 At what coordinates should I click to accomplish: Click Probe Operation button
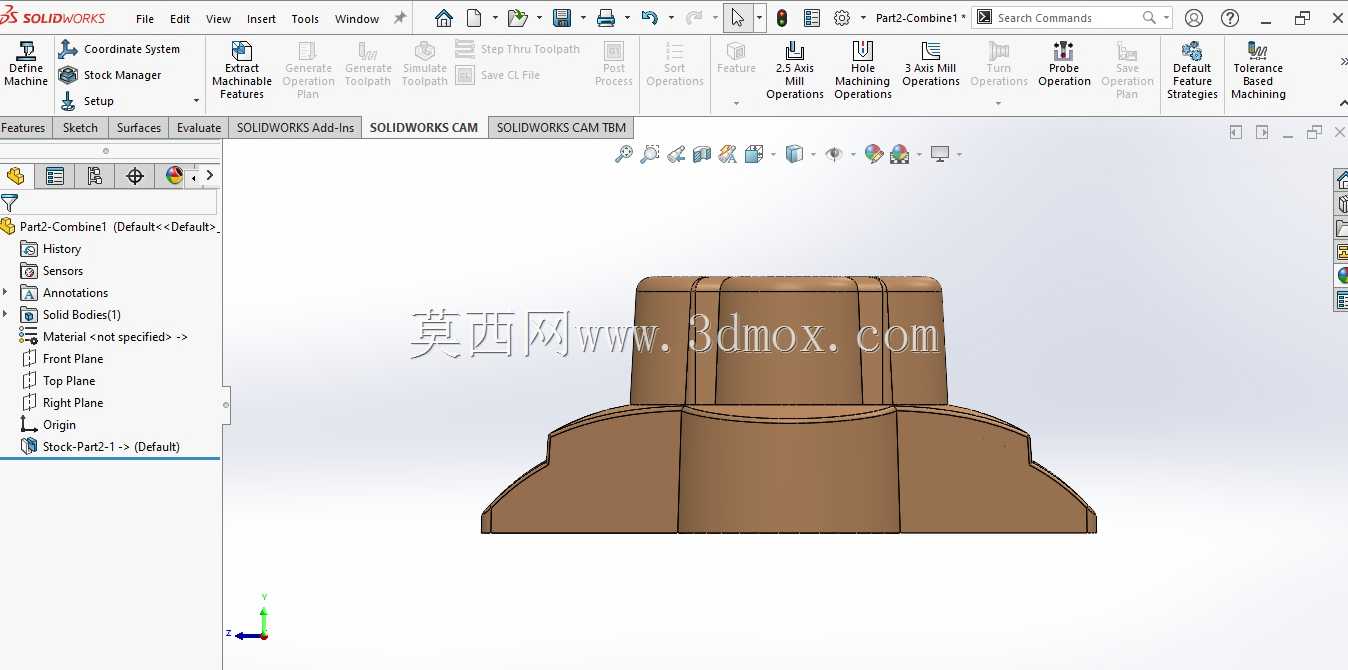1064,64
